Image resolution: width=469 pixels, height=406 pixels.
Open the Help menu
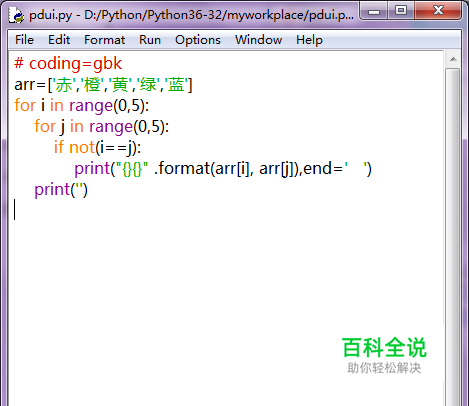tap(309, 40)
